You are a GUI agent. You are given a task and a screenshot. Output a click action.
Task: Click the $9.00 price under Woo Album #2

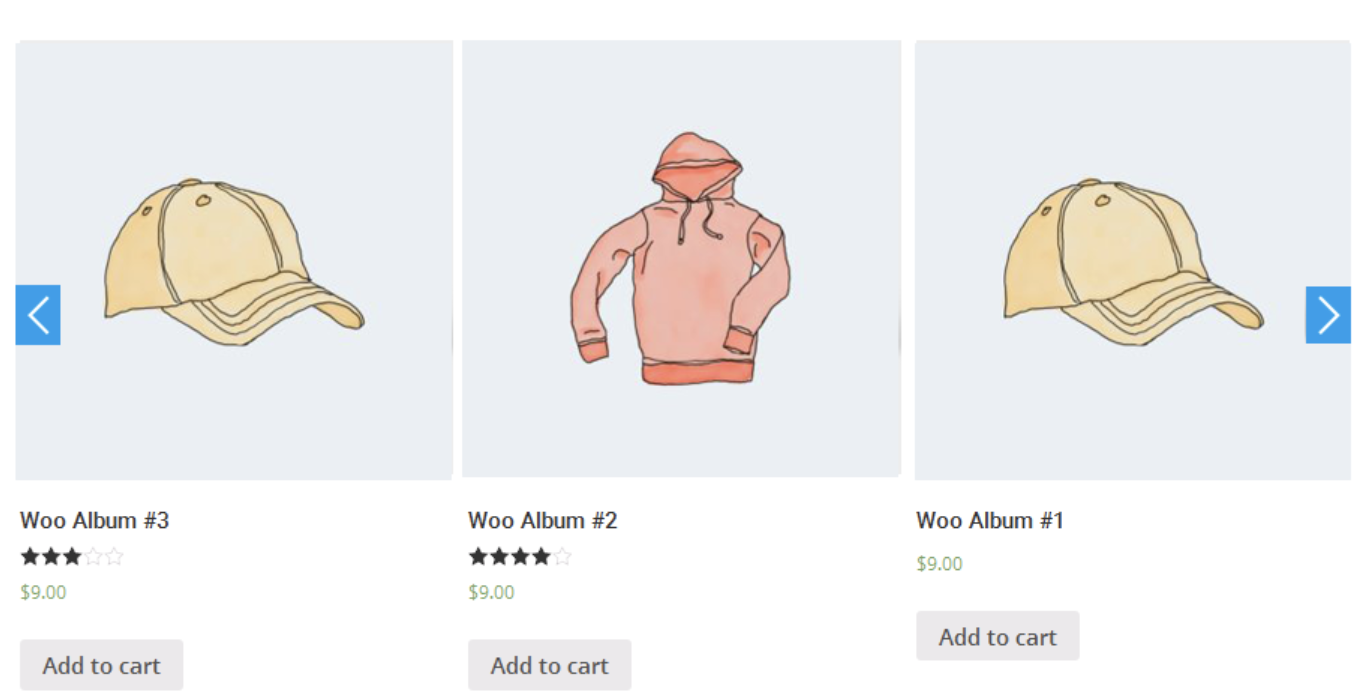coord(491,592)
